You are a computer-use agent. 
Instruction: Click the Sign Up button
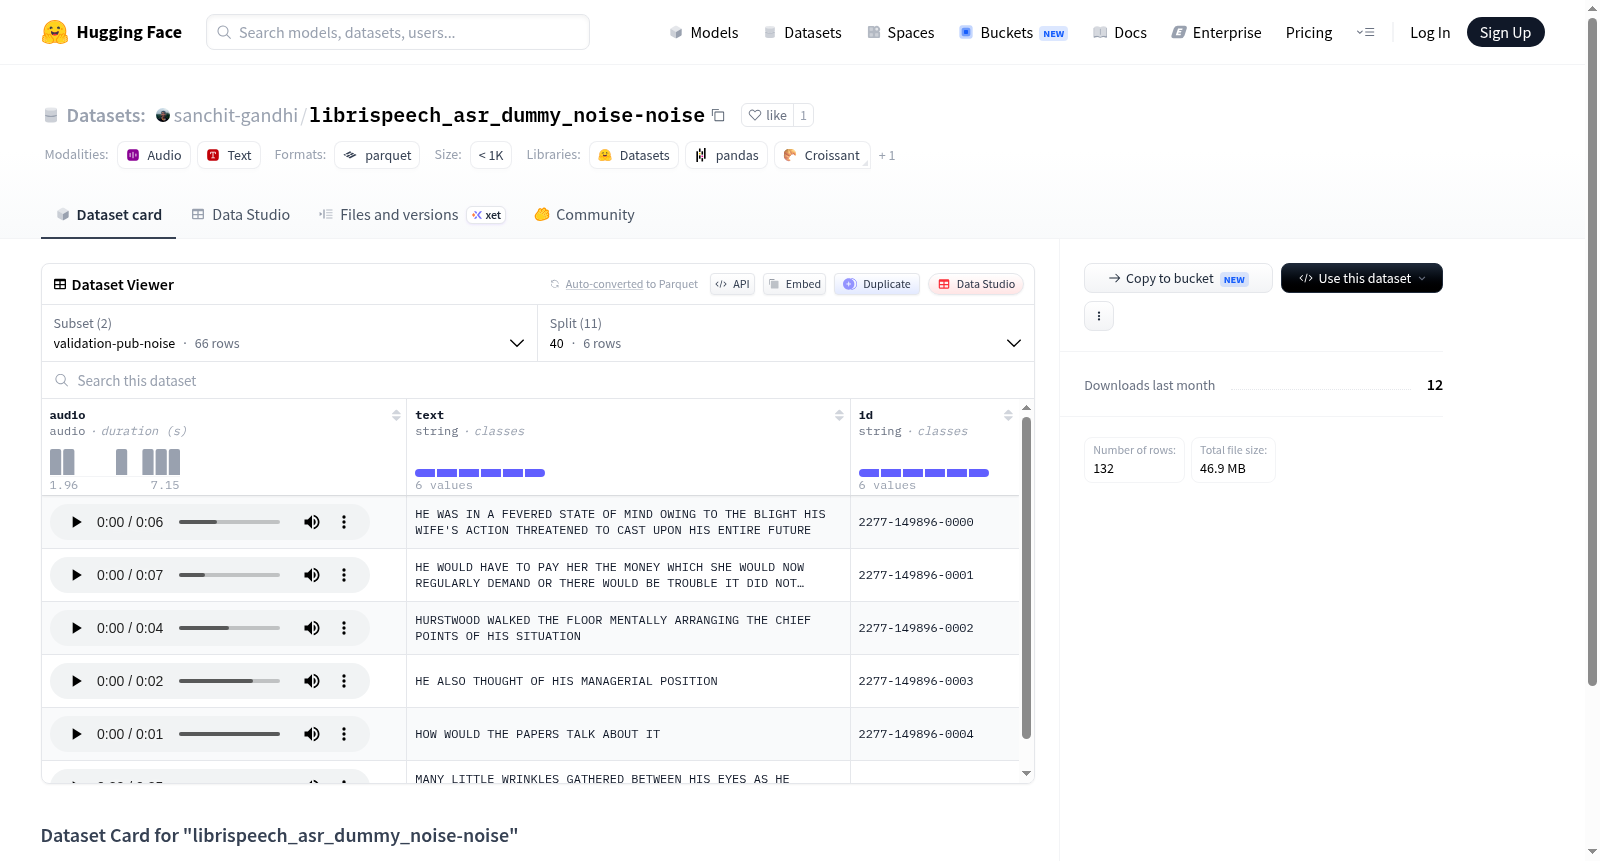(x=1505, y=32)
